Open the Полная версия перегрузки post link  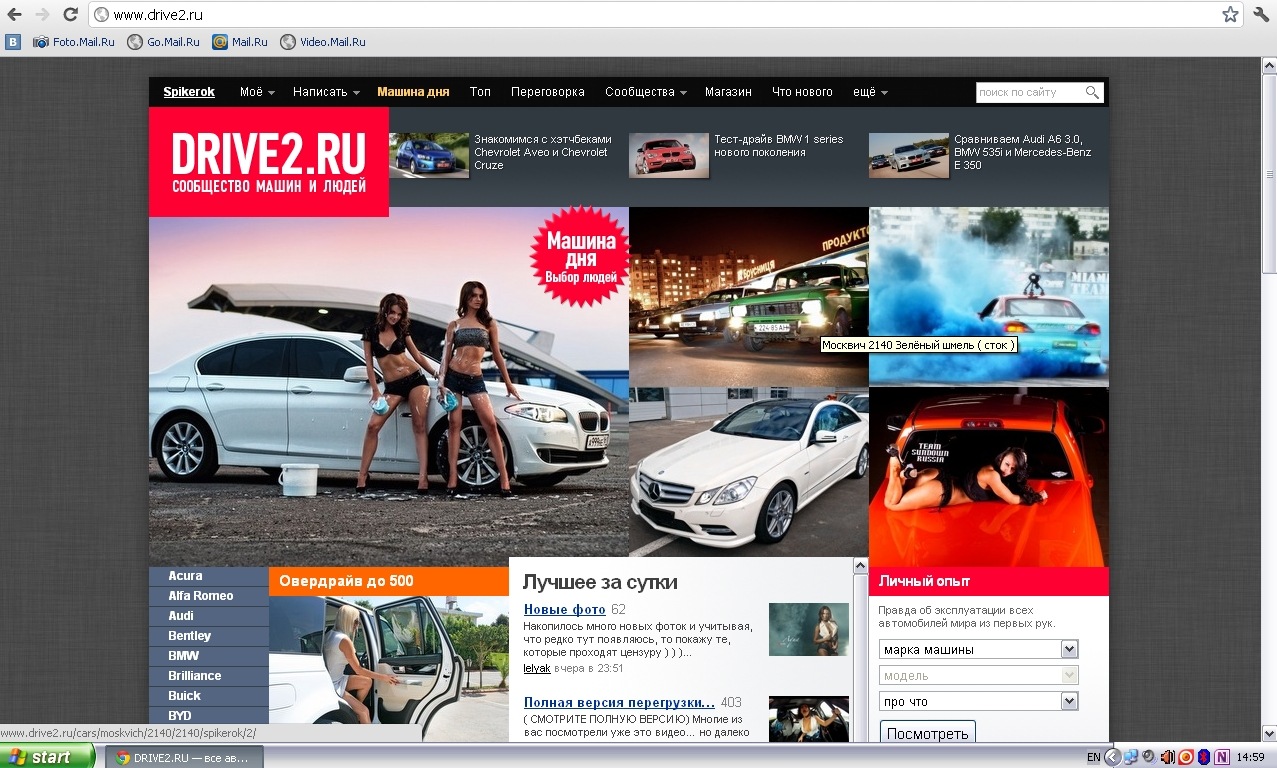(619, 702)
